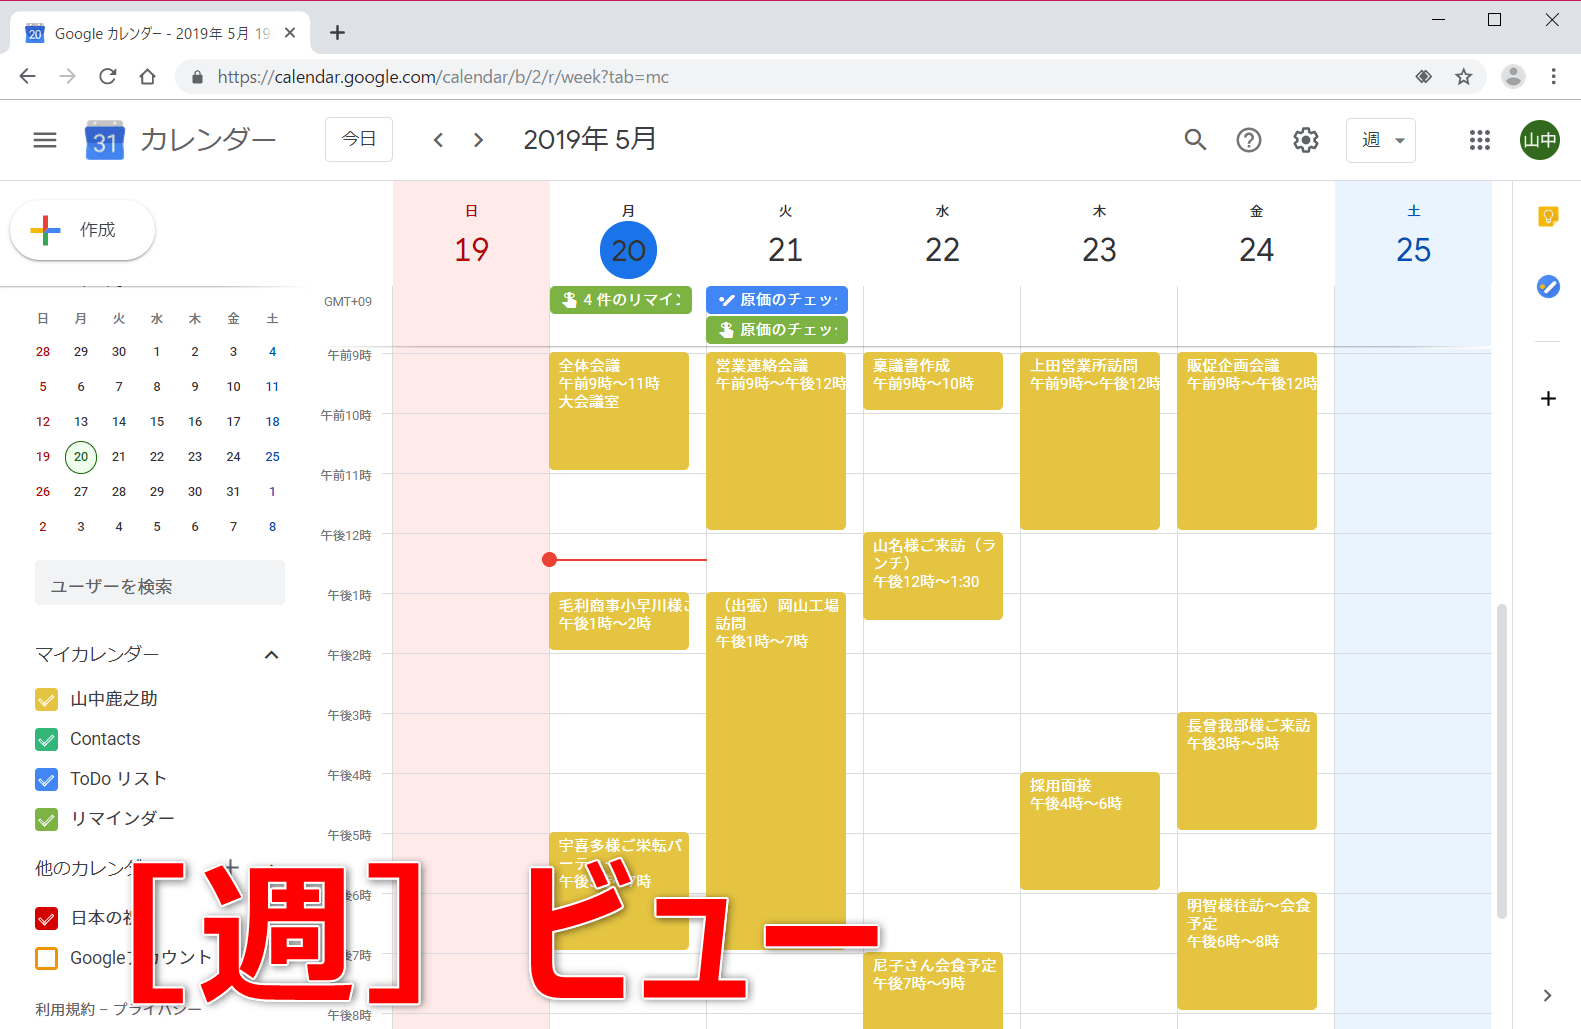The width and height of the screenshot is (1581, 1029).
Task: Click the ユーザーを検索 field
Action: pos(160,583)
